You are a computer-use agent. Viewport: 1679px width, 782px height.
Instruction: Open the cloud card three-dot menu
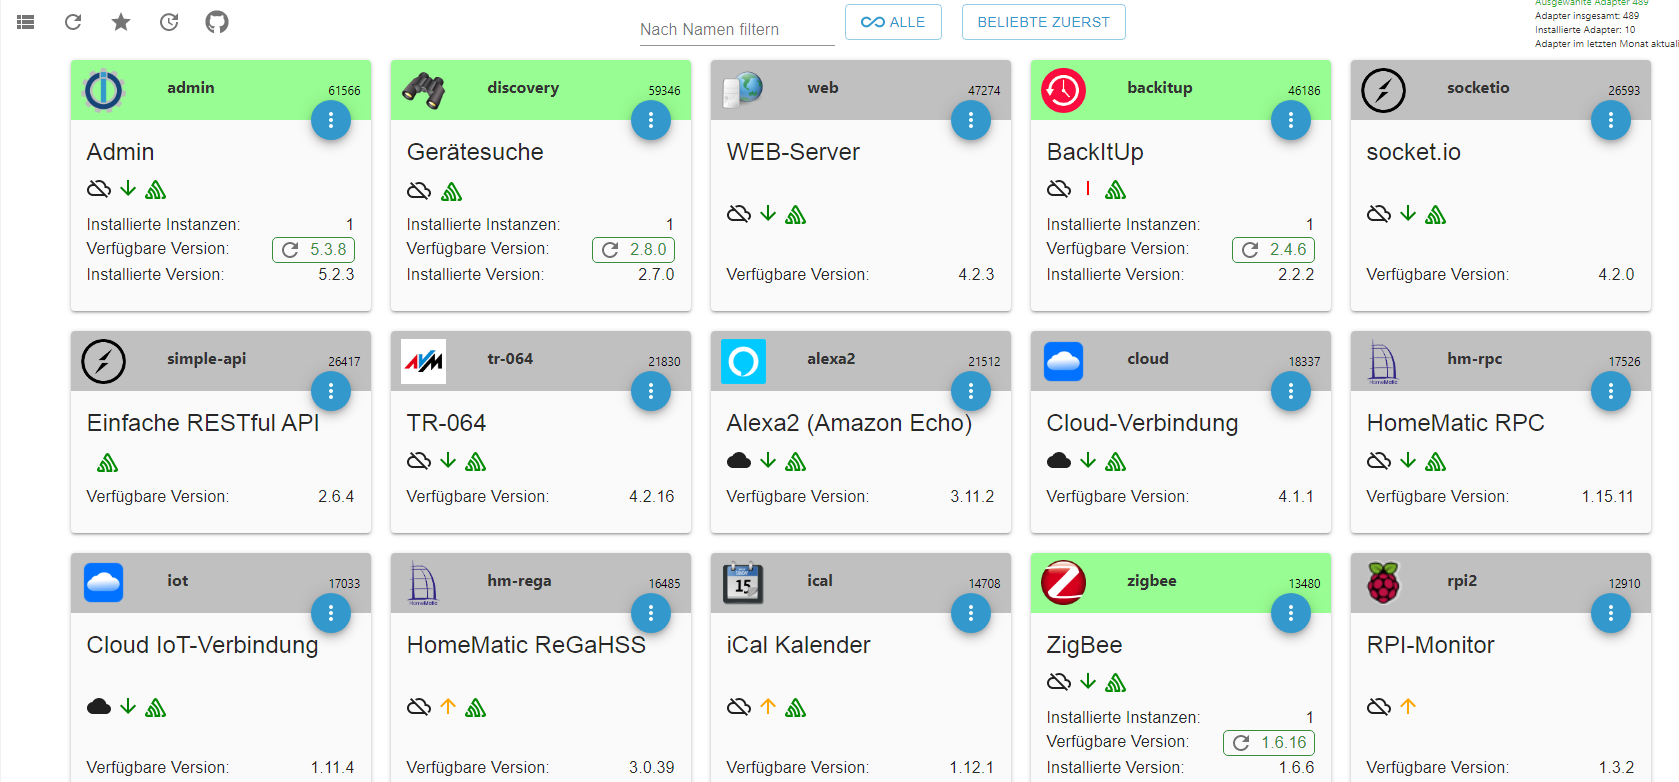pyautogui.click(x=1291, y=391)
